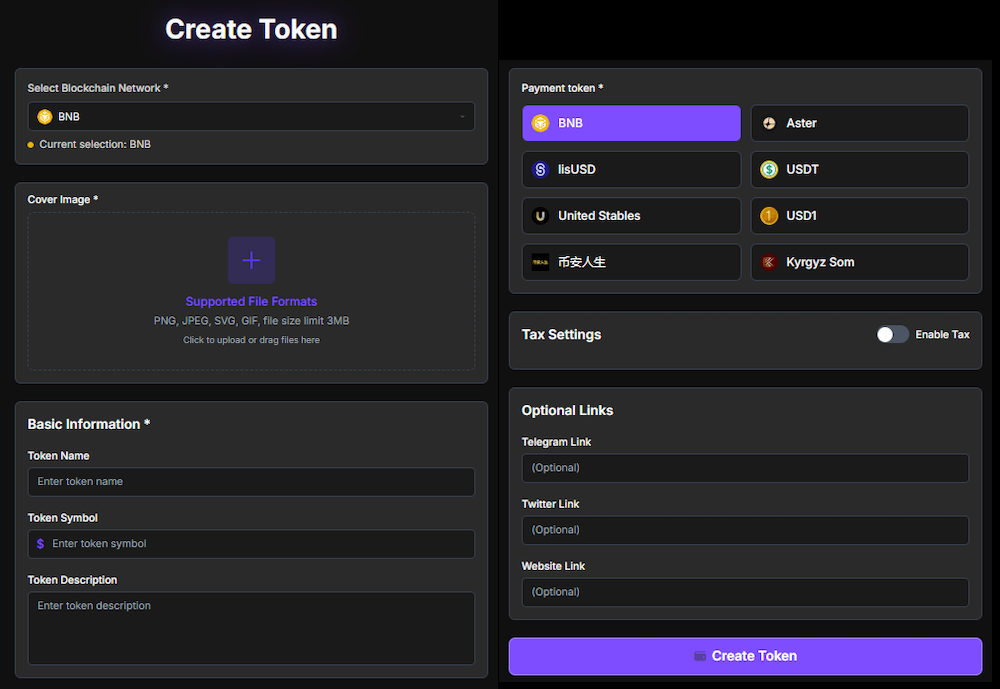Click the dollar sign icon in Token Symbol field
This screenshot has width=1000, height=689.
[39, 544]
